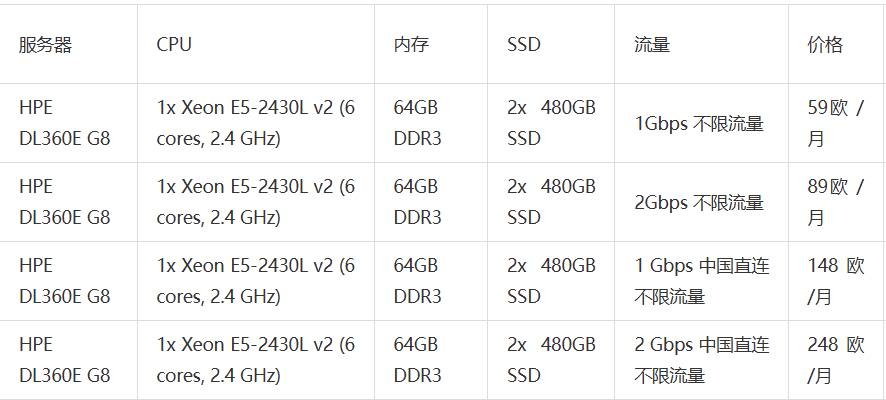Select Xeon E5-2430L cell in 248 欧 row
Image resolution: width=886 pixels, height=400 pixels.
point(256,360)
